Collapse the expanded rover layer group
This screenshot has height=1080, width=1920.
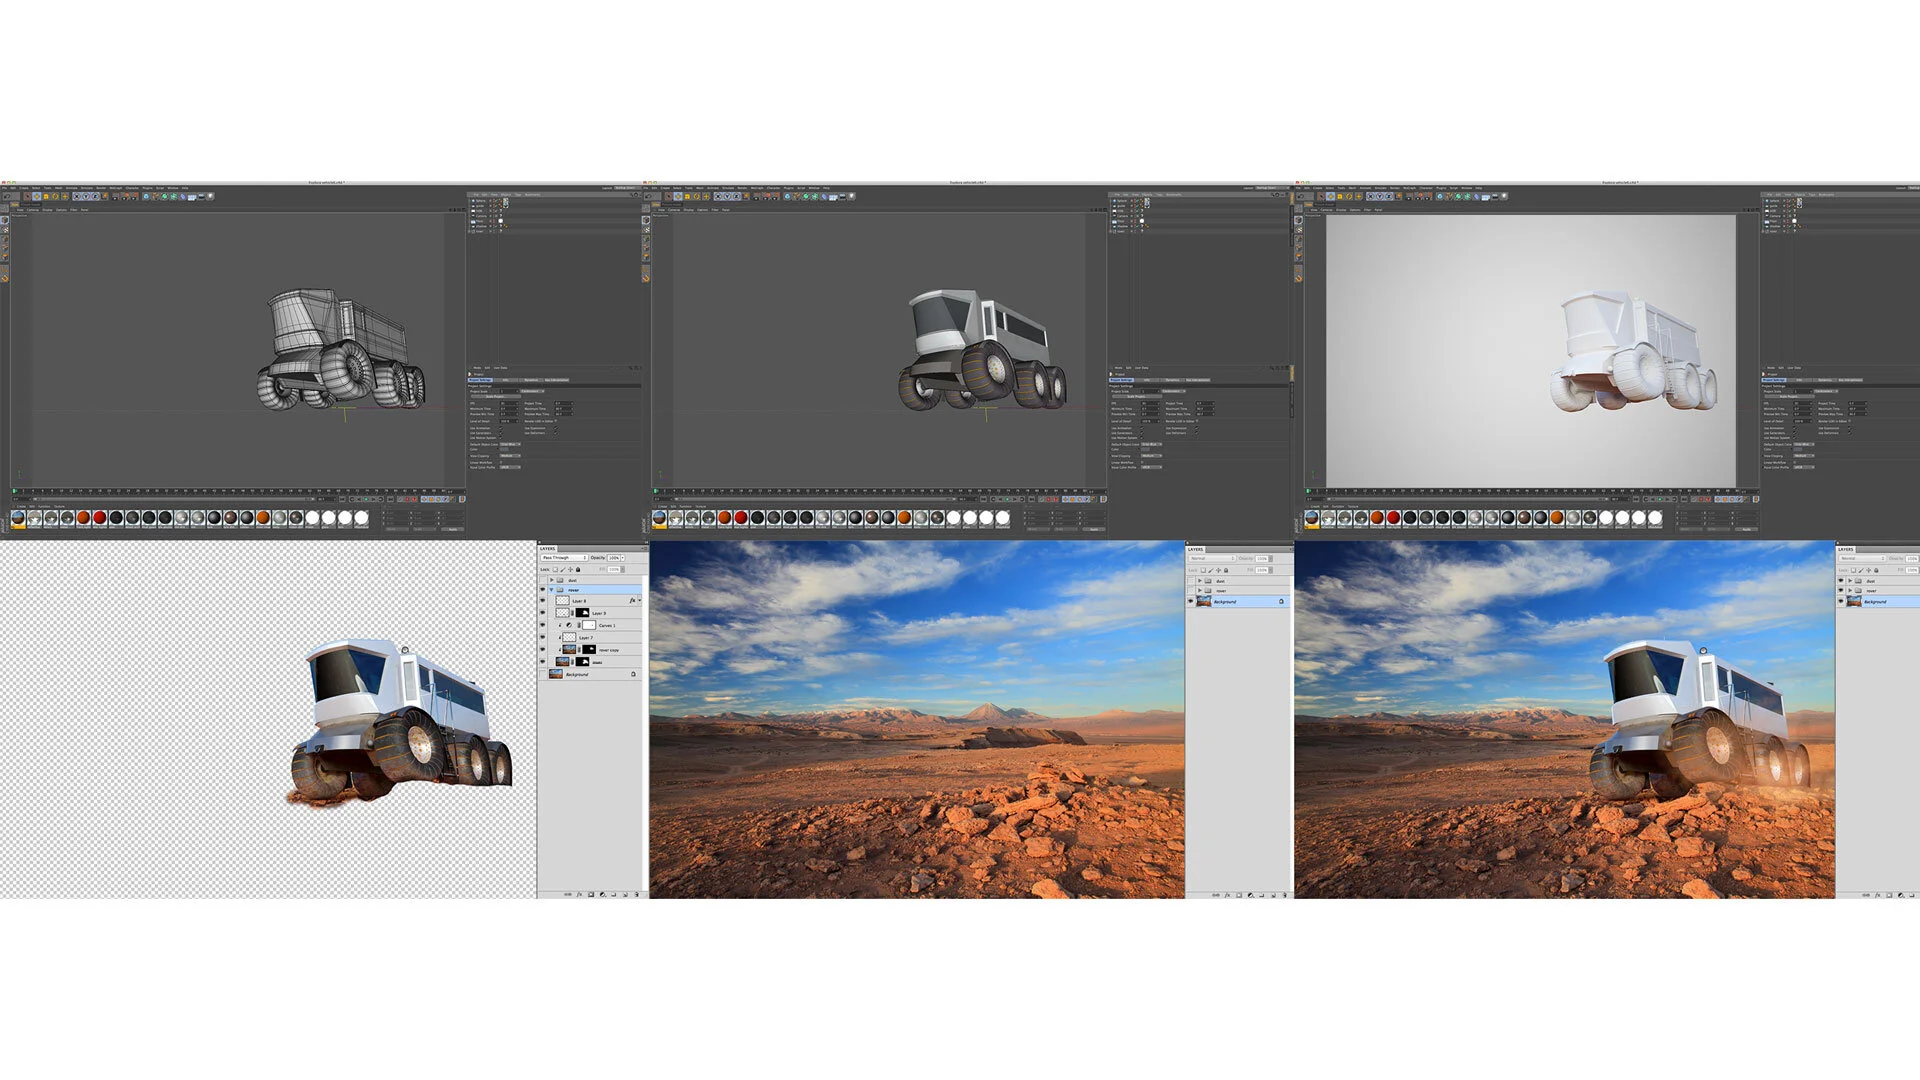point(551,590)
